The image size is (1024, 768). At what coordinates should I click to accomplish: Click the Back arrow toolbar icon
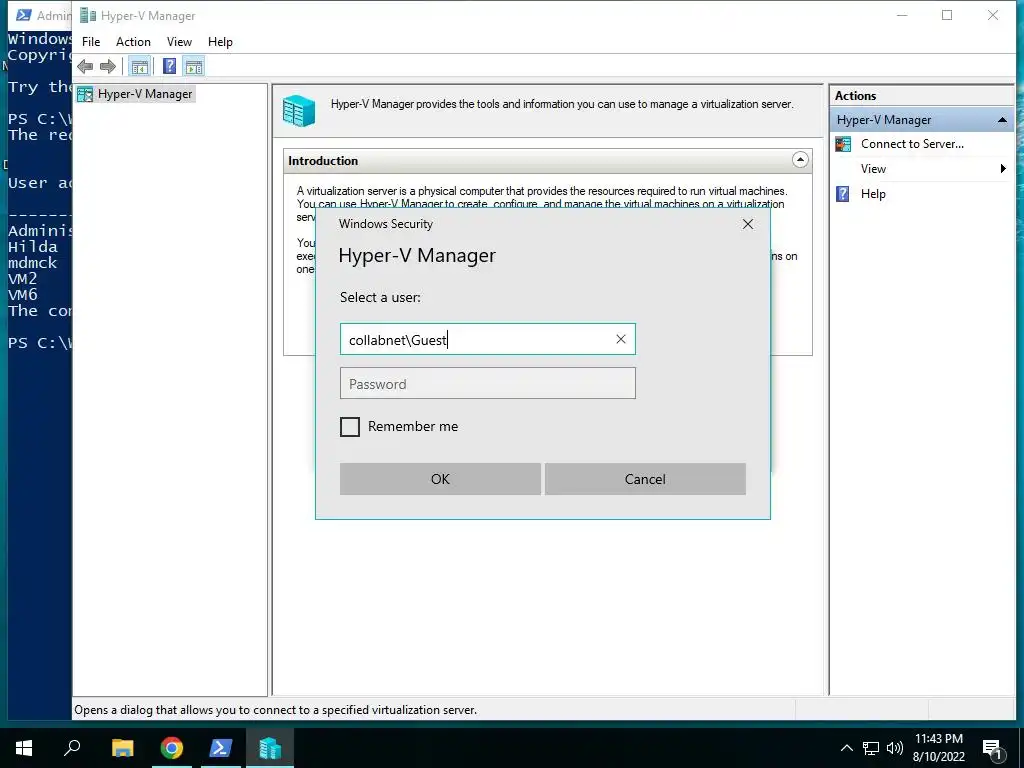(x=85, y=66)
